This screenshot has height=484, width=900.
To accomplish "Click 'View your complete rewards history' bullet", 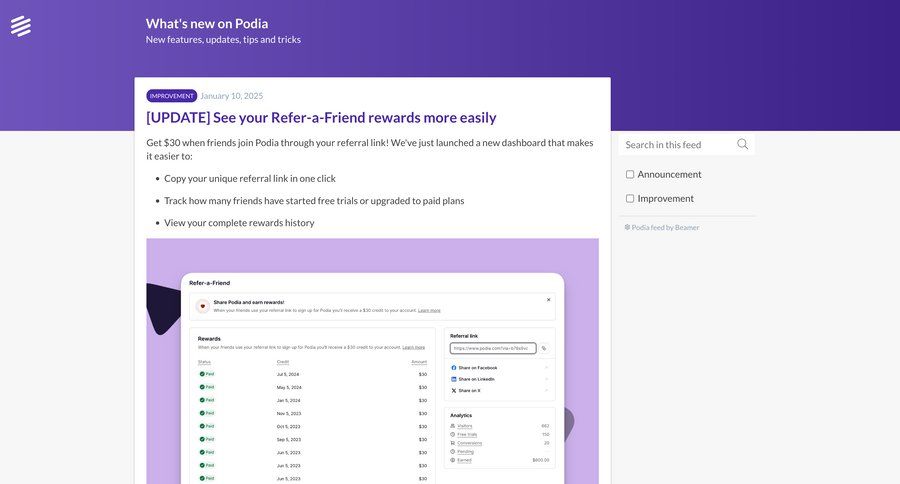I will 239,223.
